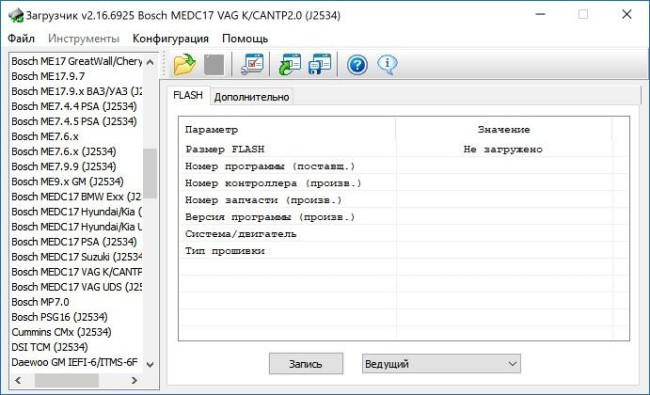This screenshot has height=395, width=650.
Task: Open the settings checklist toolbar icon
Action: pyautogui.click(x=252, y=64)
